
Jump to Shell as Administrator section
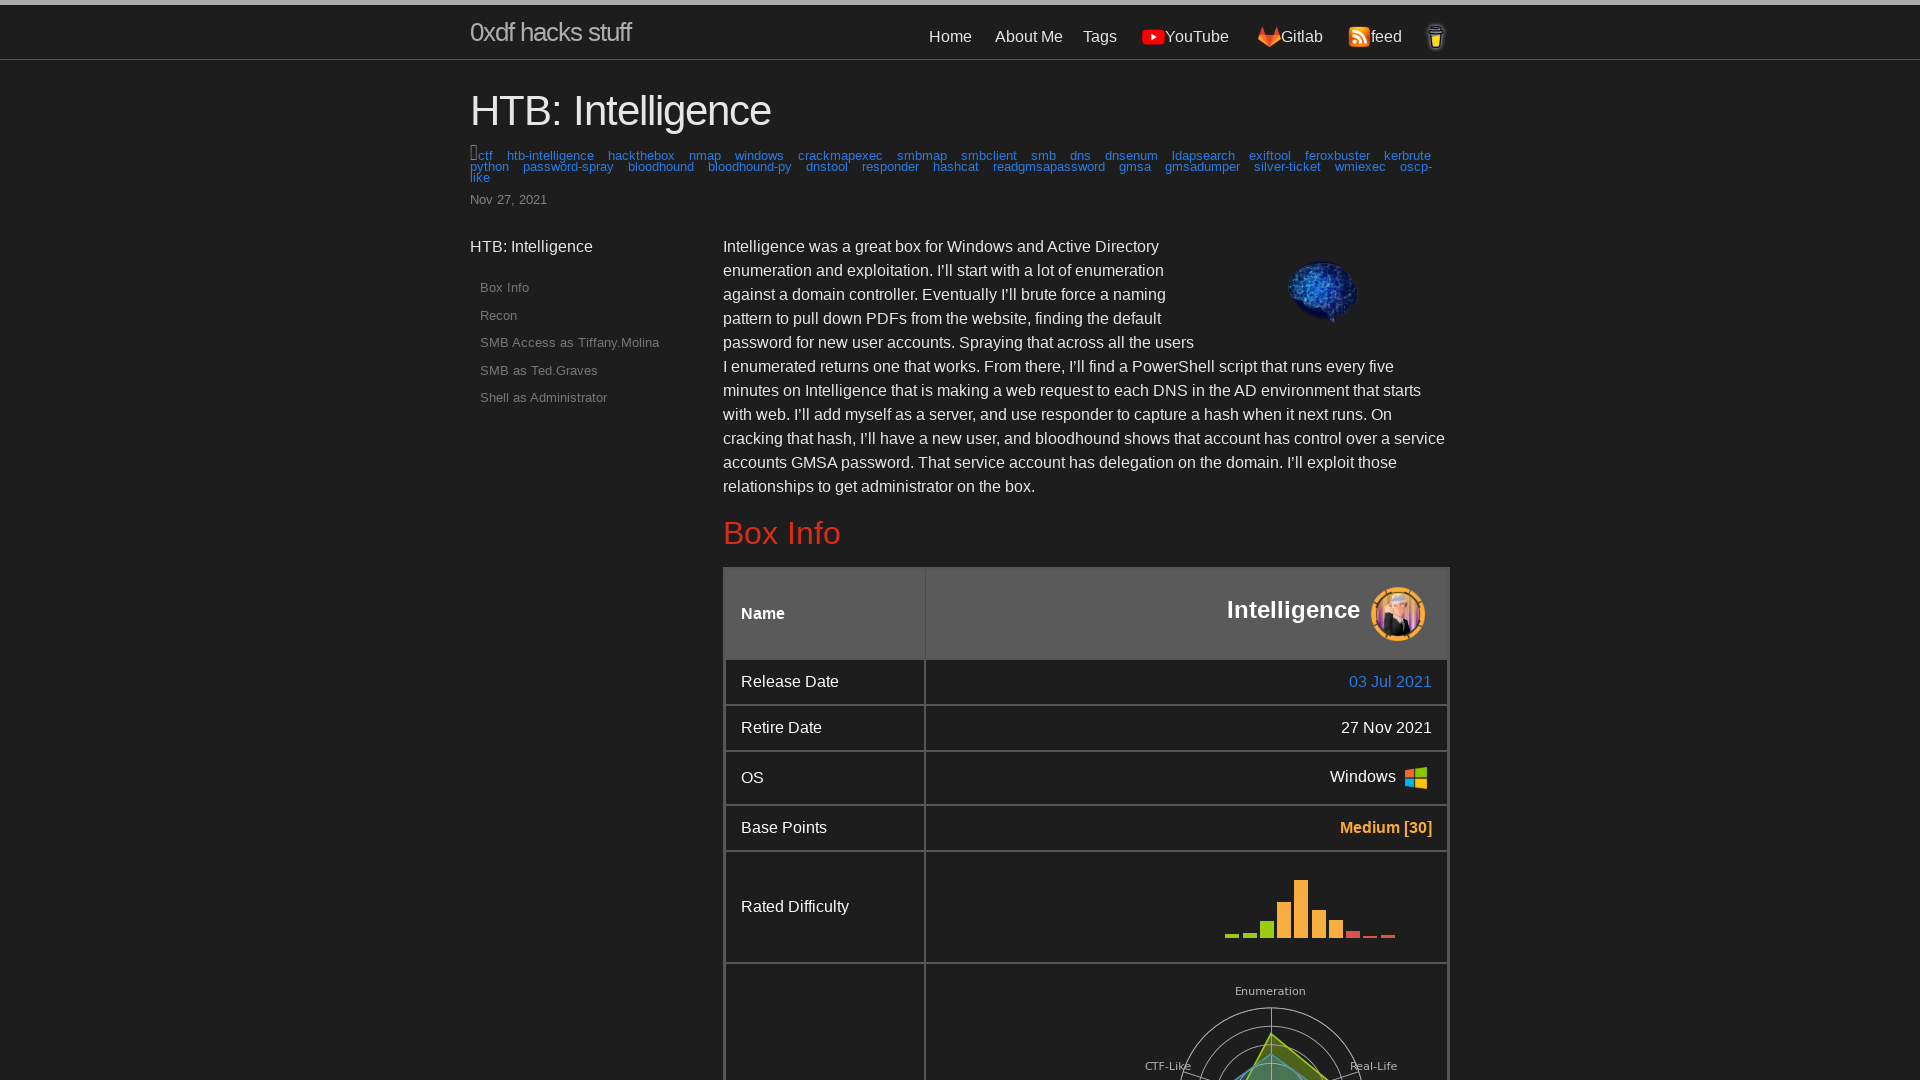[543, 398]
